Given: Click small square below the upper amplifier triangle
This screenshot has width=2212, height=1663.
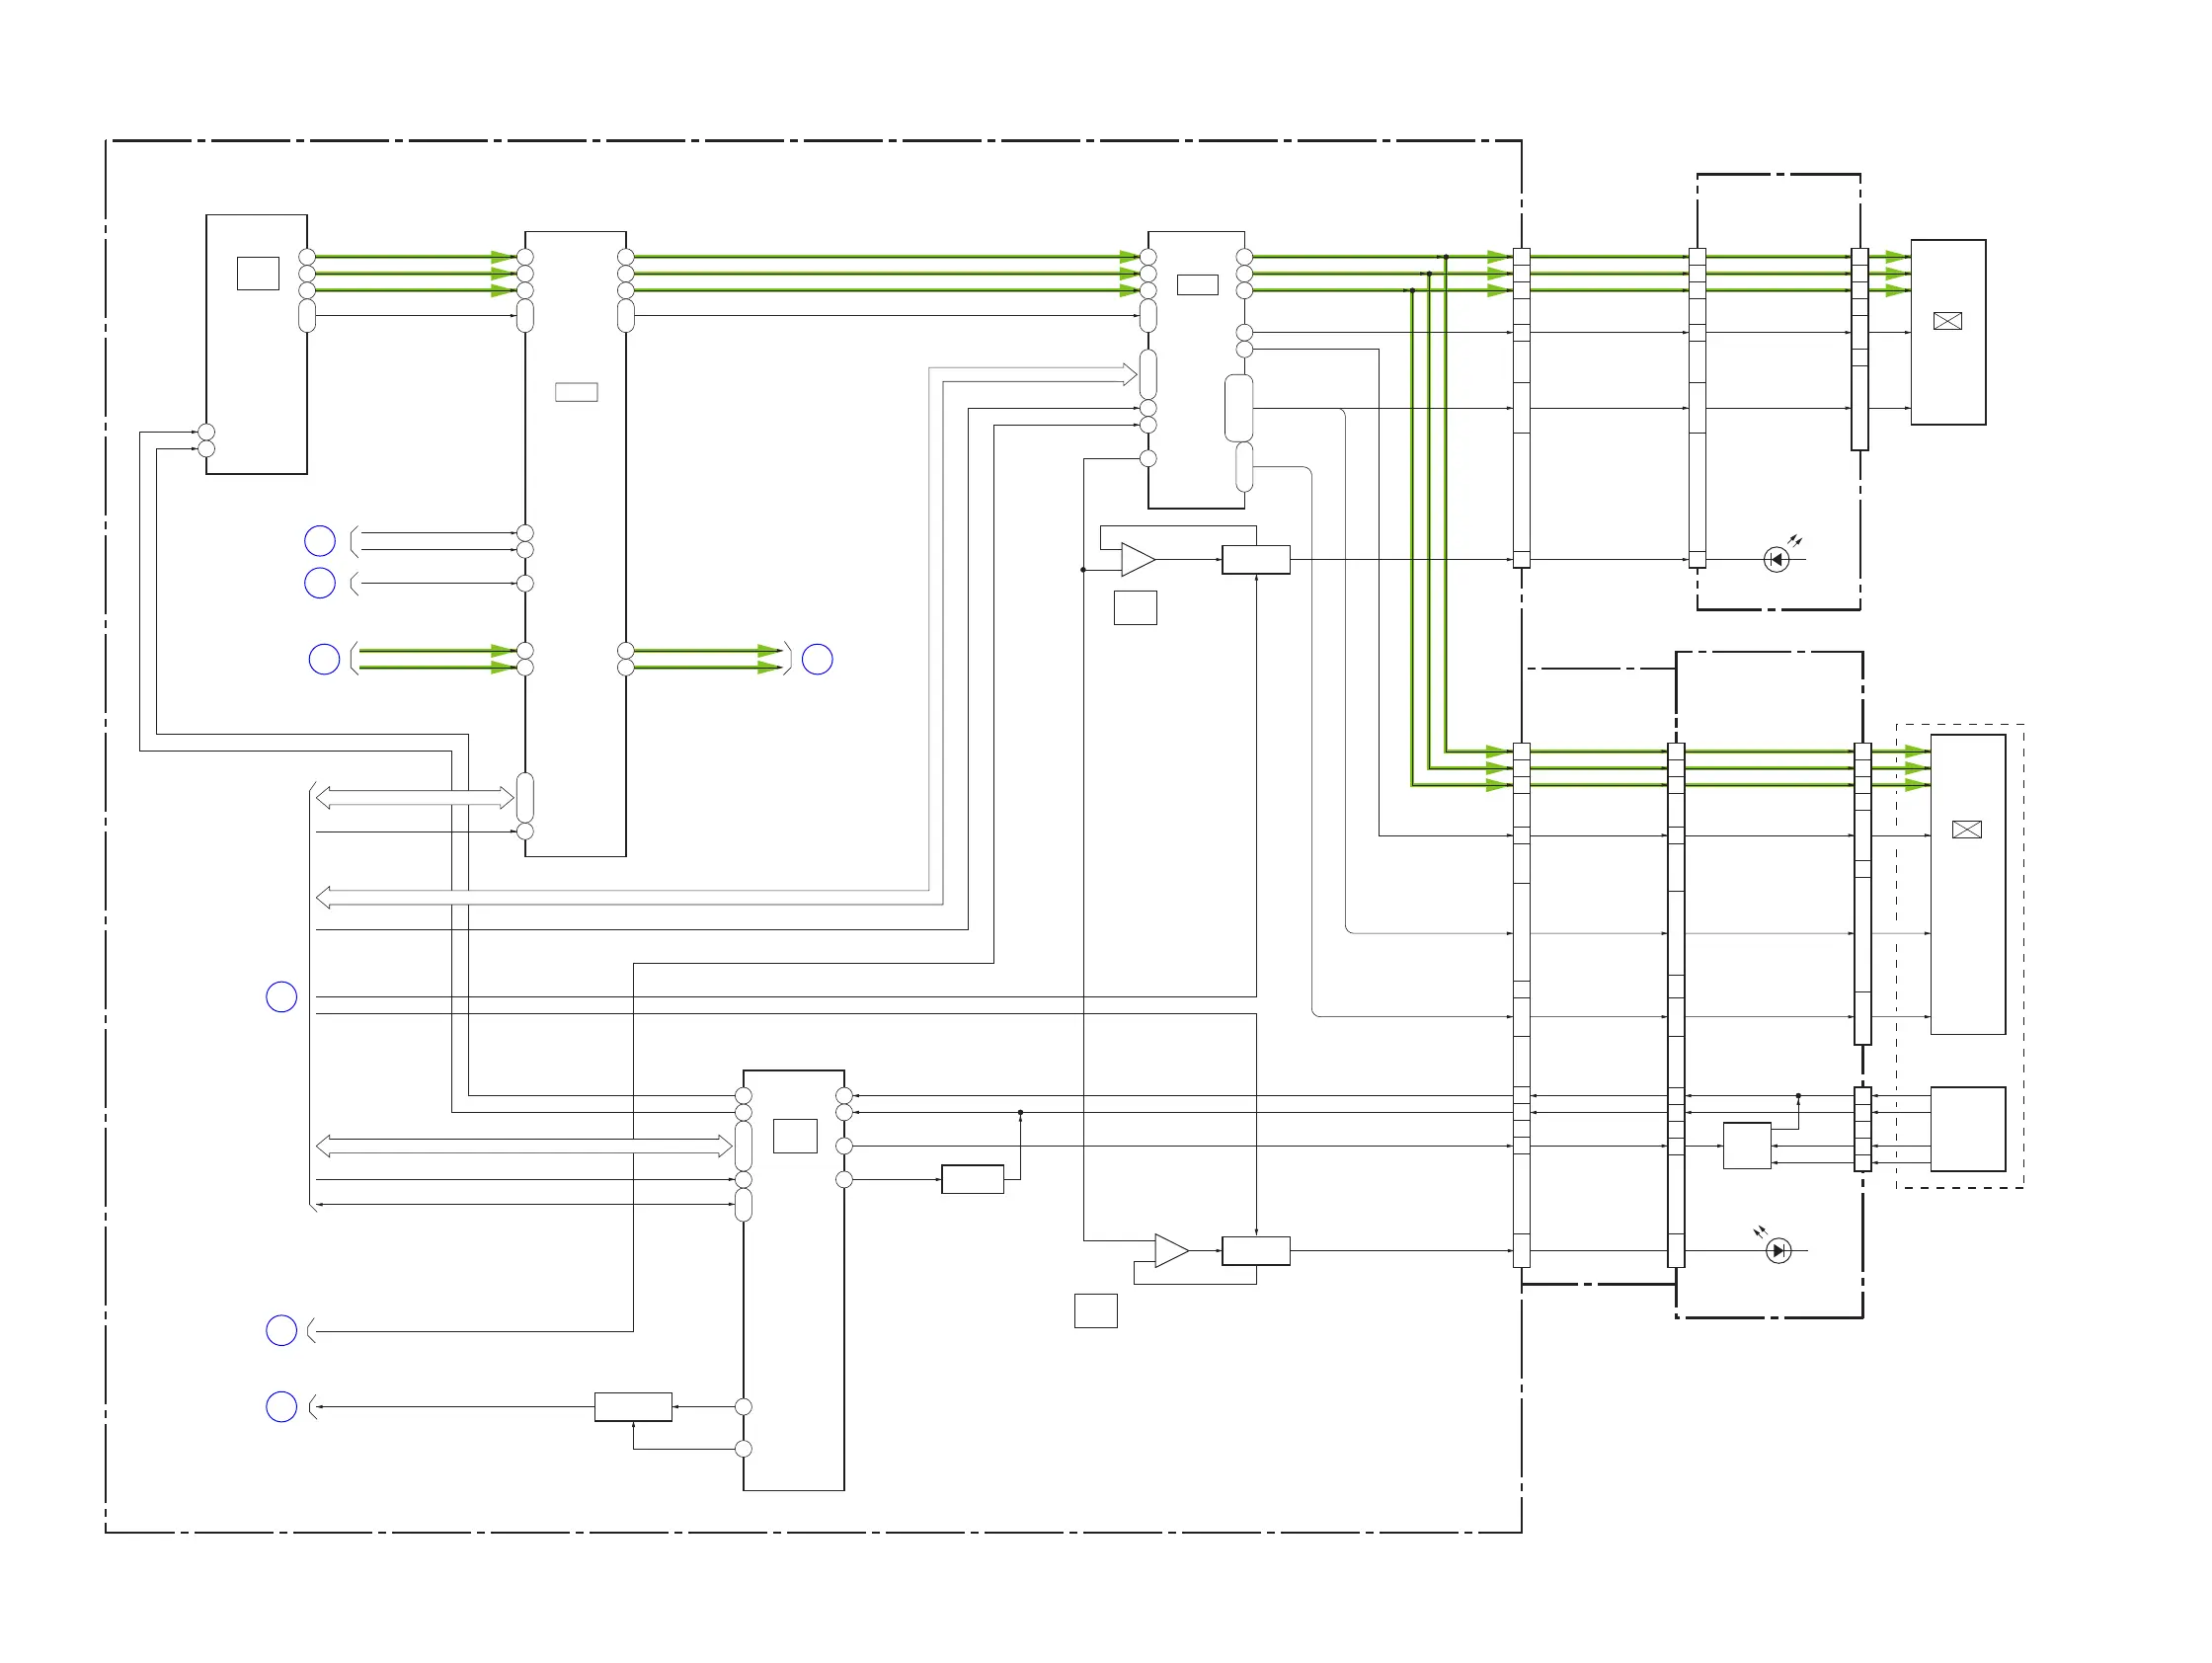Looking at the screenshot, I should pyautogui.click(x=1135, y=608).
